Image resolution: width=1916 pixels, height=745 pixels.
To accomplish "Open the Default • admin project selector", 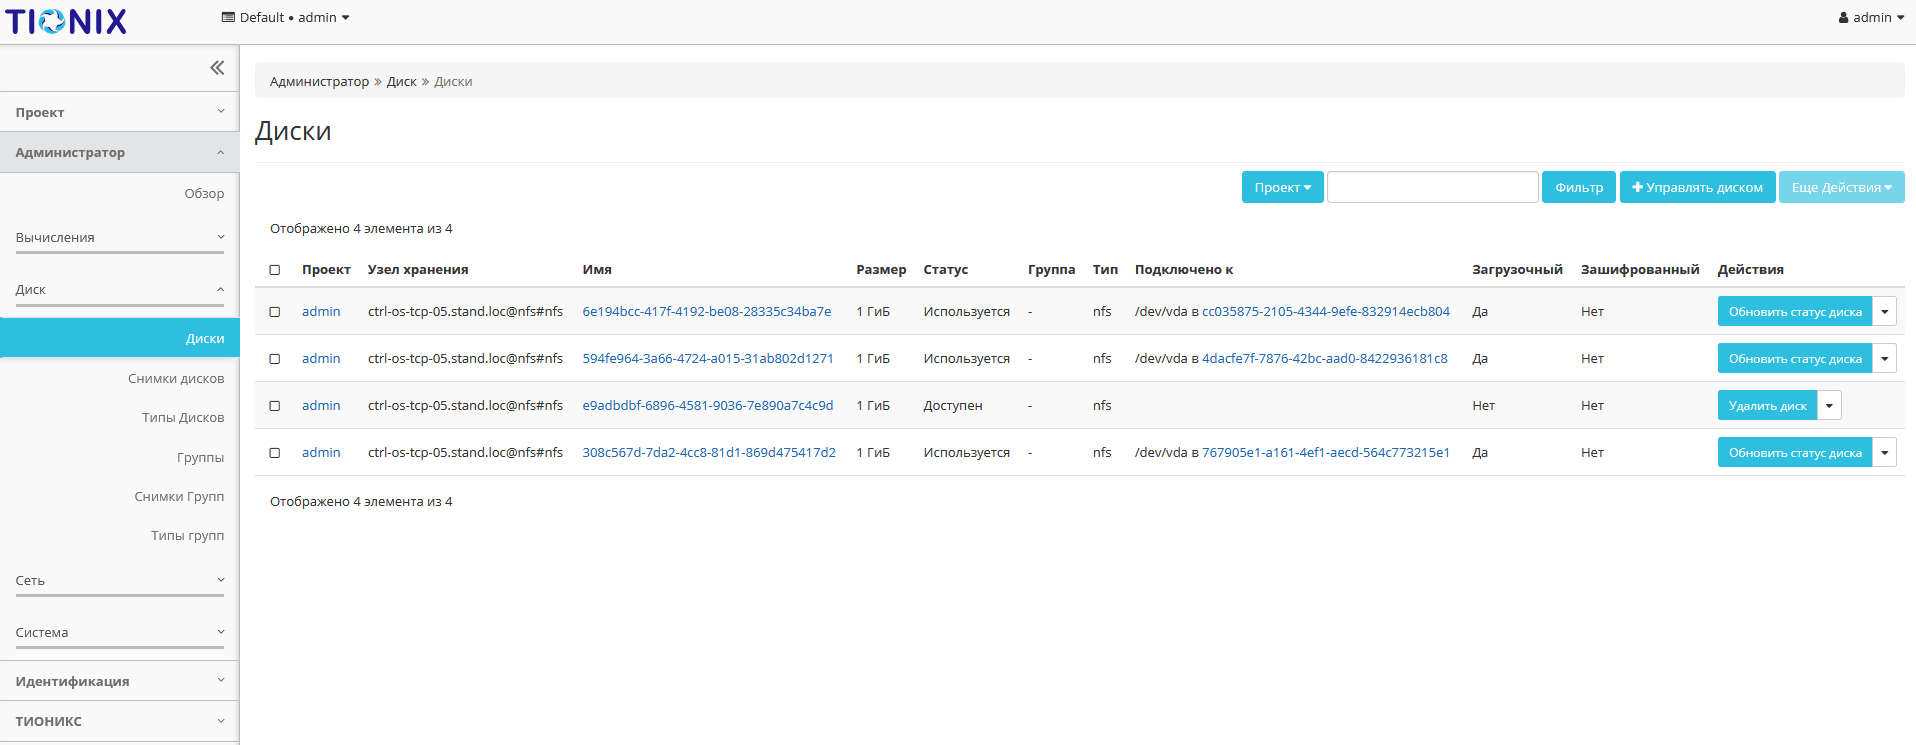I will pos(286,17).
